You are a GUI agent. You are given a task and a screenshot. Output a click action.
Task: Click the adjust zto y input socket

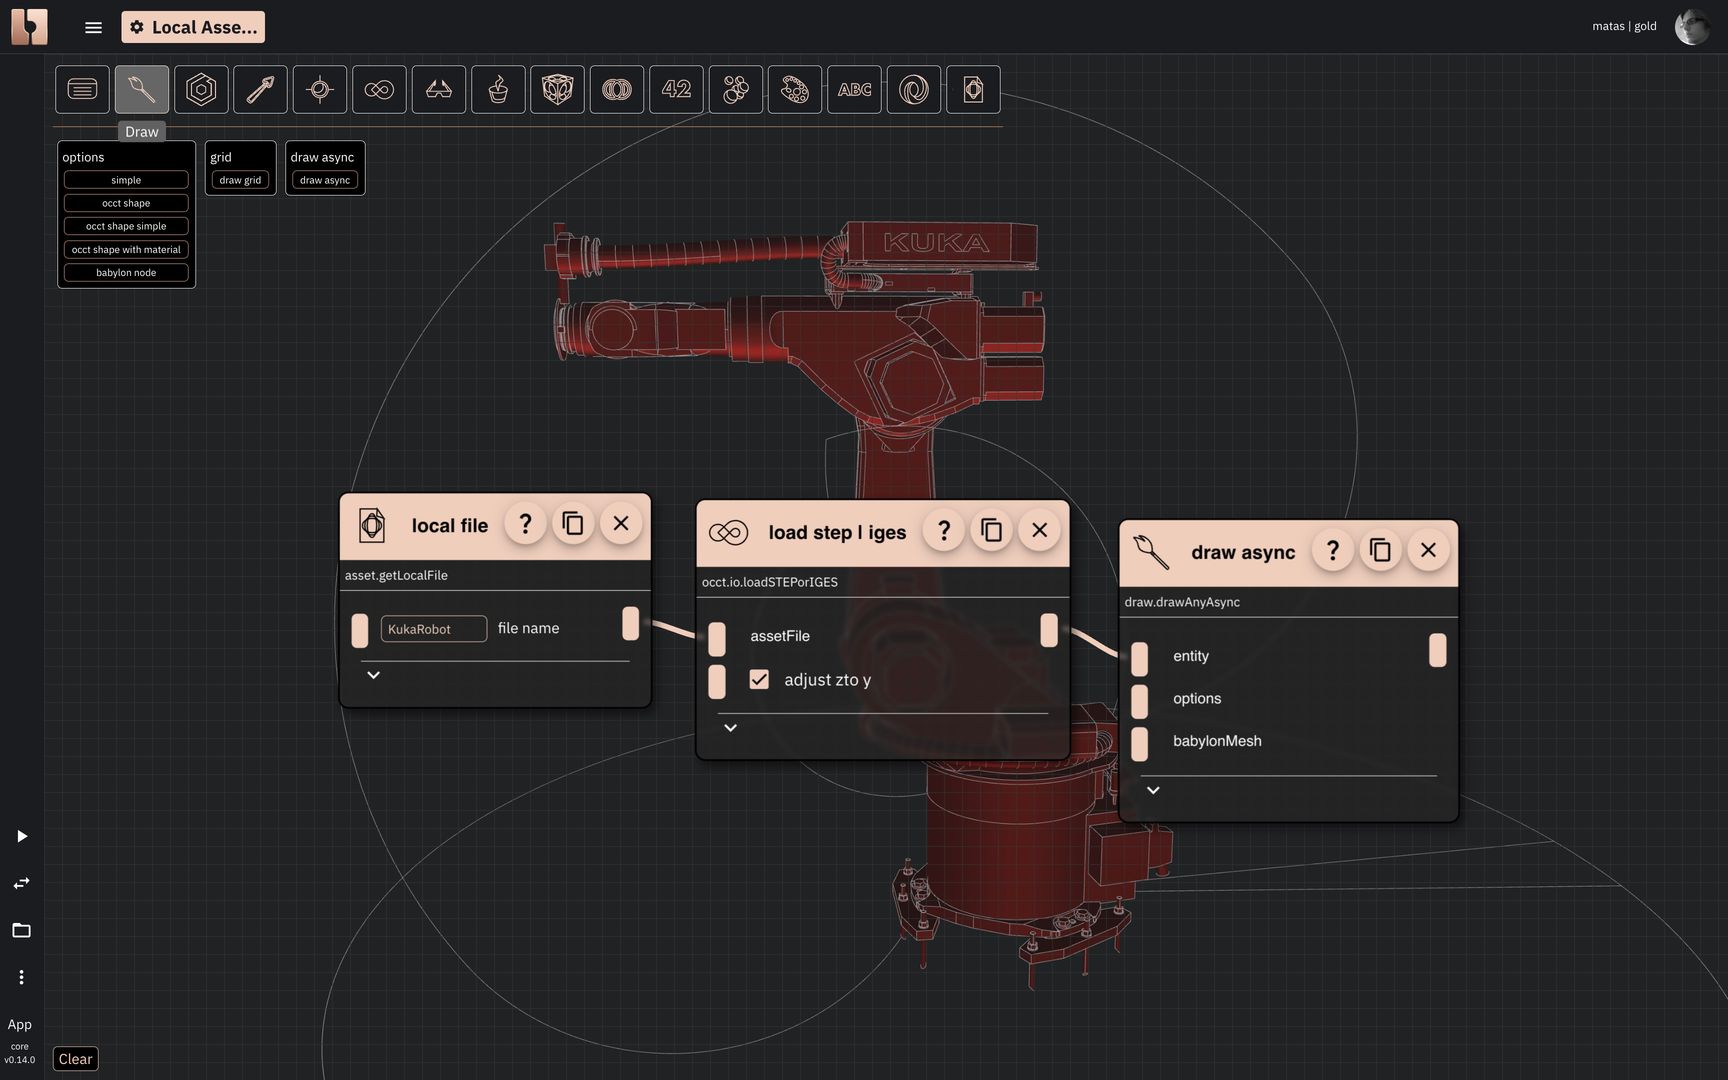point(717,682)
